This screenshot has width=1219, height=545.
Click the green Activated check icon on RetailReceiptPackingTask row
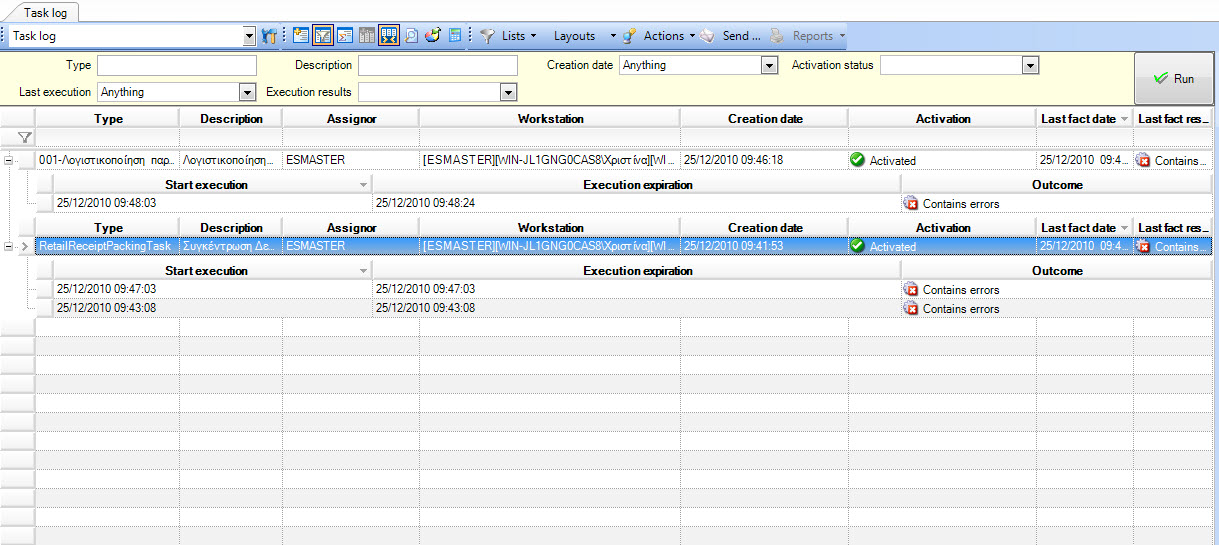pos(857,246)
